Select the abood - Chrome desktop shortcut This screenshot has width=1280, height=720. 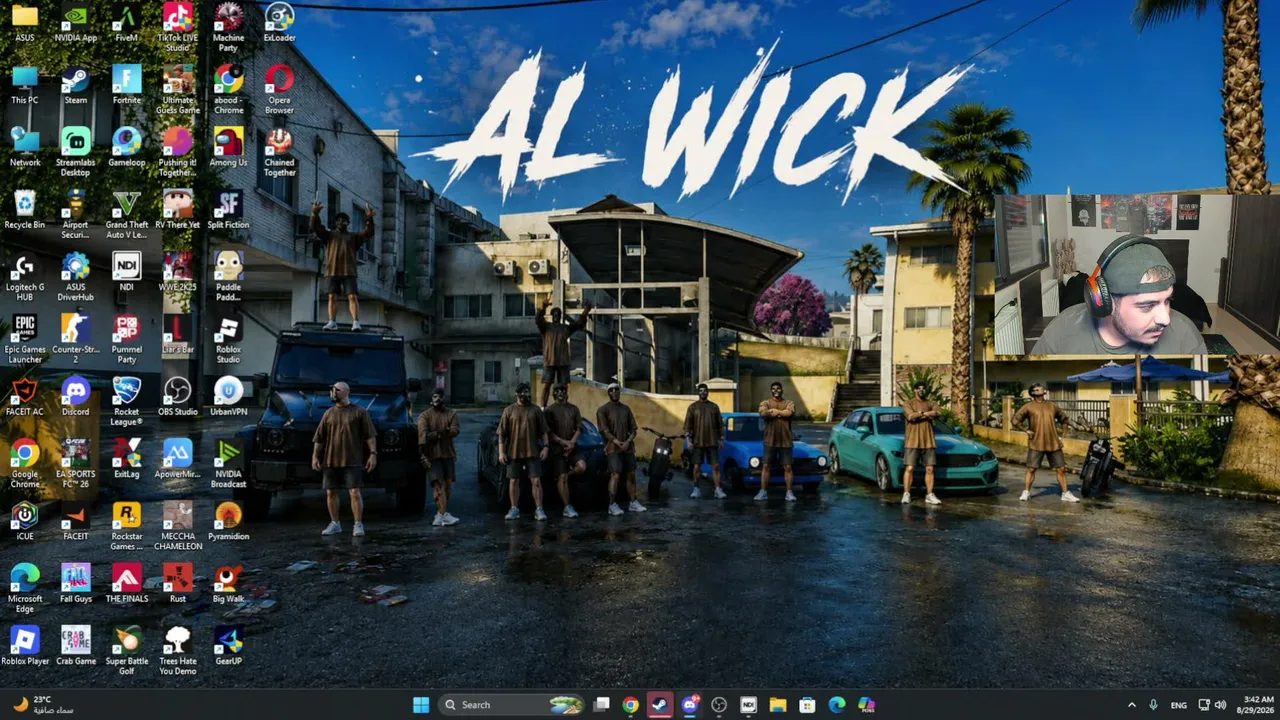click(229, 90)
